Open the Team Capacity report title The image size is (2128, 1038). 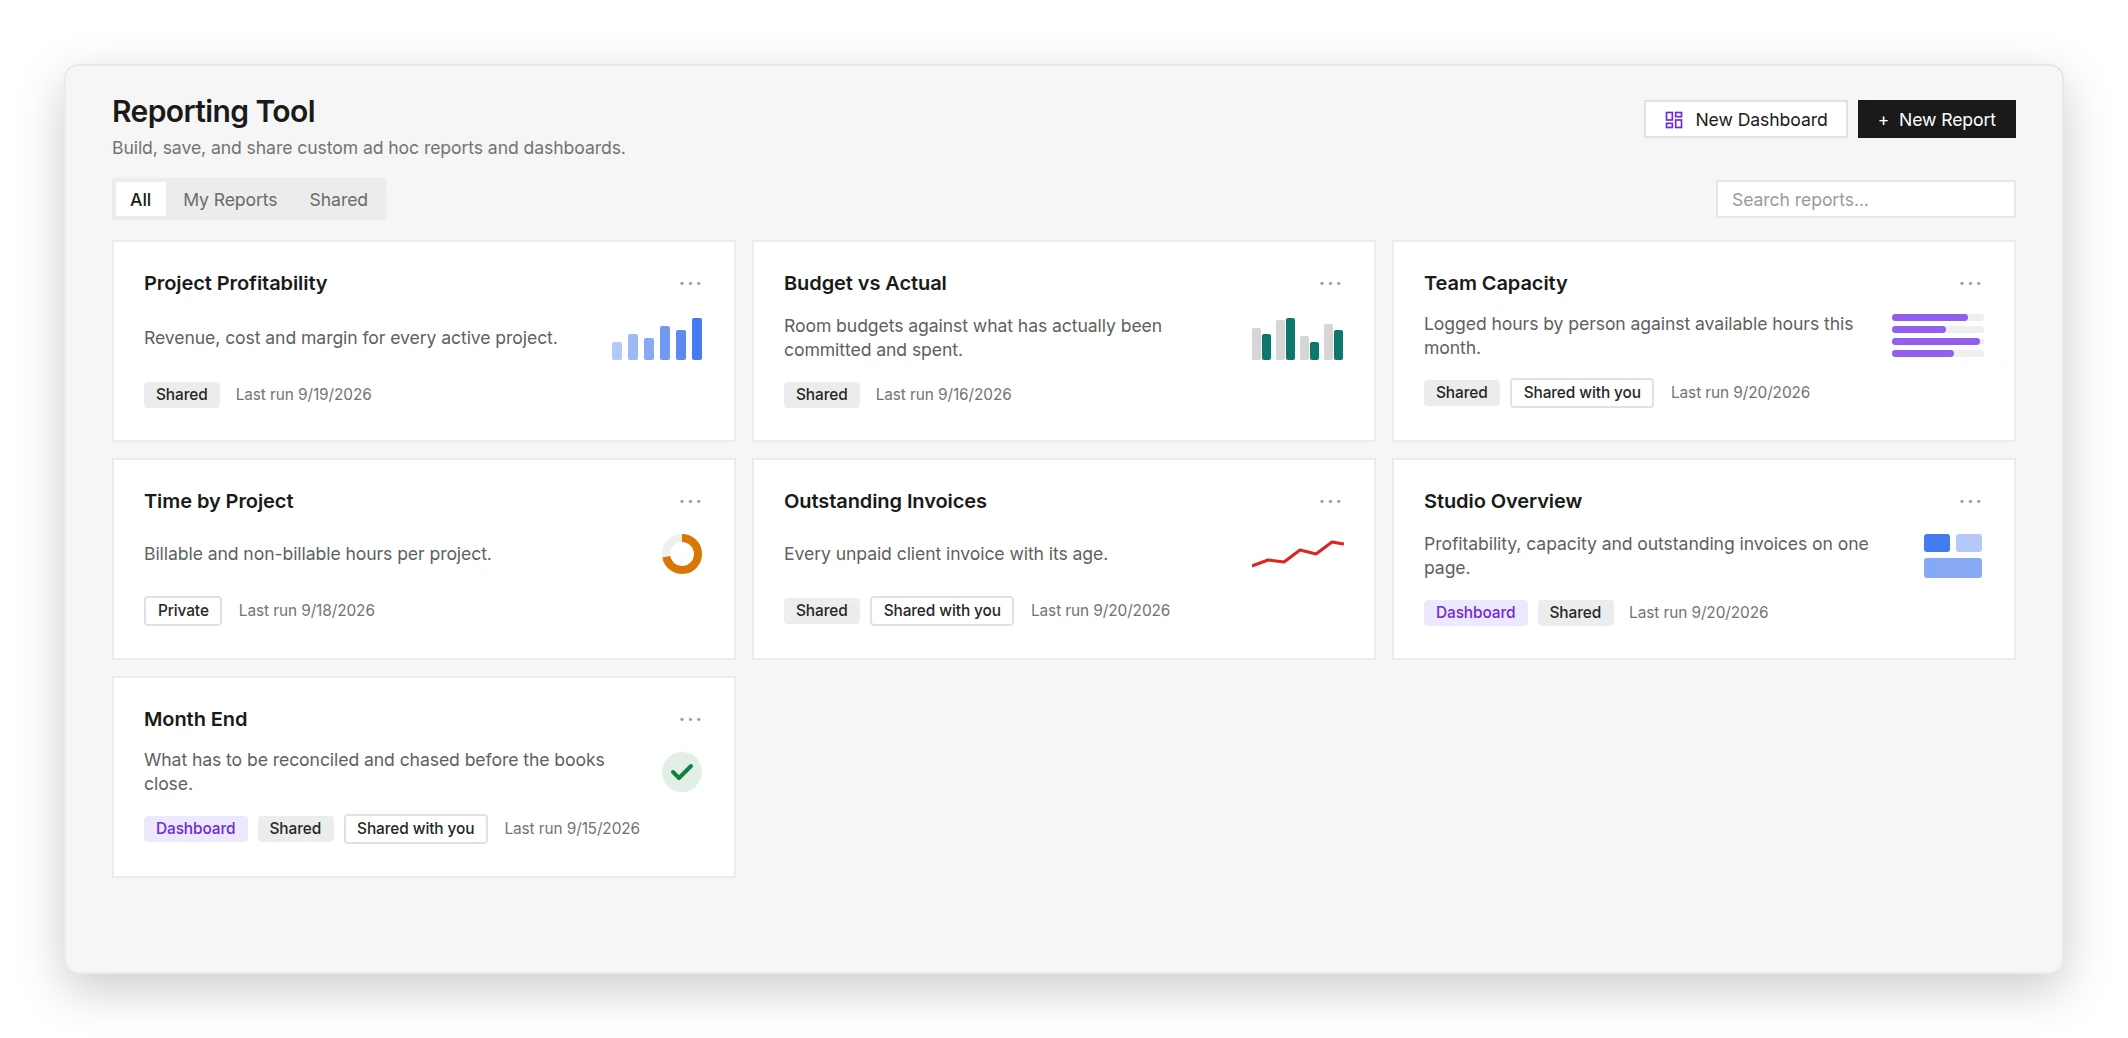click(1496, 283)
